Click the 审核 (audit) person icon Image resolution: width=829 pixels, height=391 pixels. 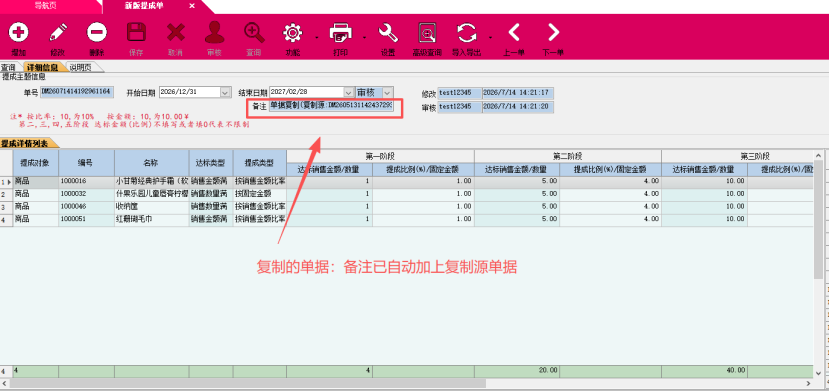(x=215, y=32)
